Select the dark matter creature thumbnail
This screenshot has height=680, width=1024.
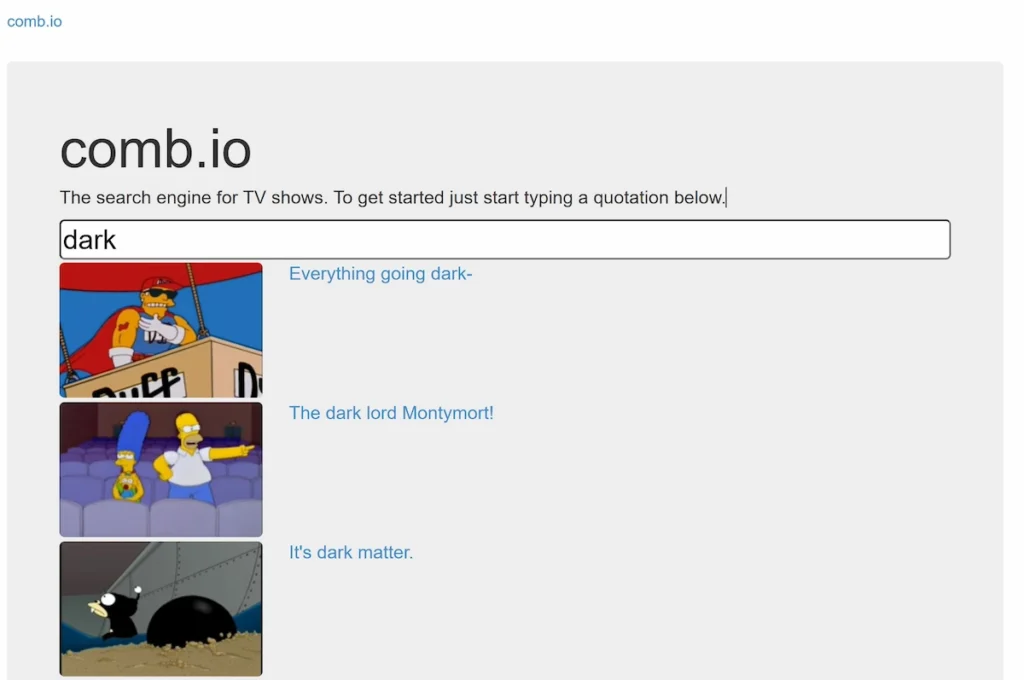(161, 609)
